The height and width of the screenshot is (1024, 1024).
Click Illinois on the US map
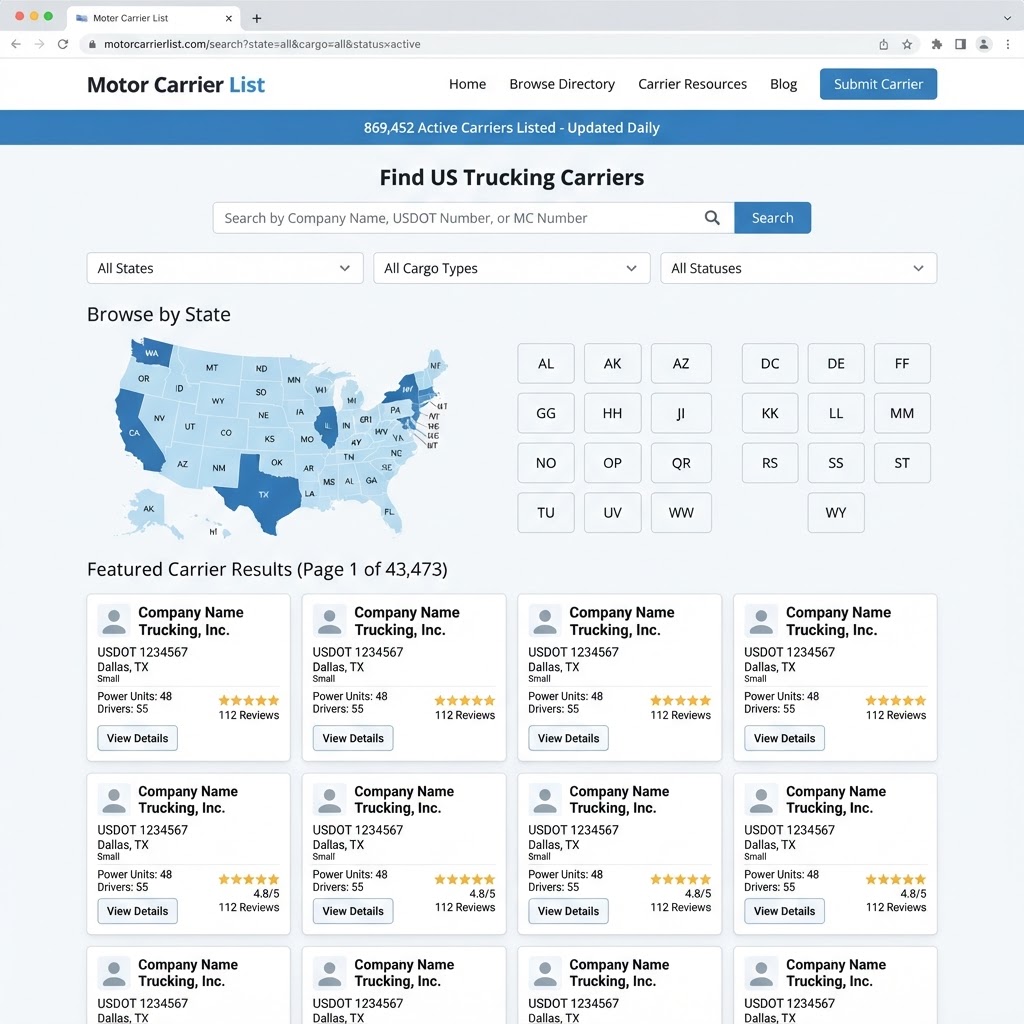(327, 425)
